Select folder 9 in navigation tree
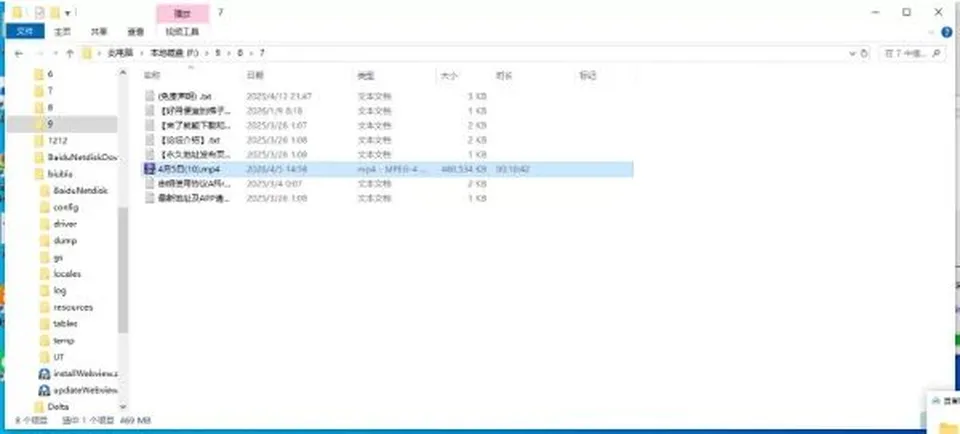The height and width of the screenshot is (434, 960). point(61,124)
